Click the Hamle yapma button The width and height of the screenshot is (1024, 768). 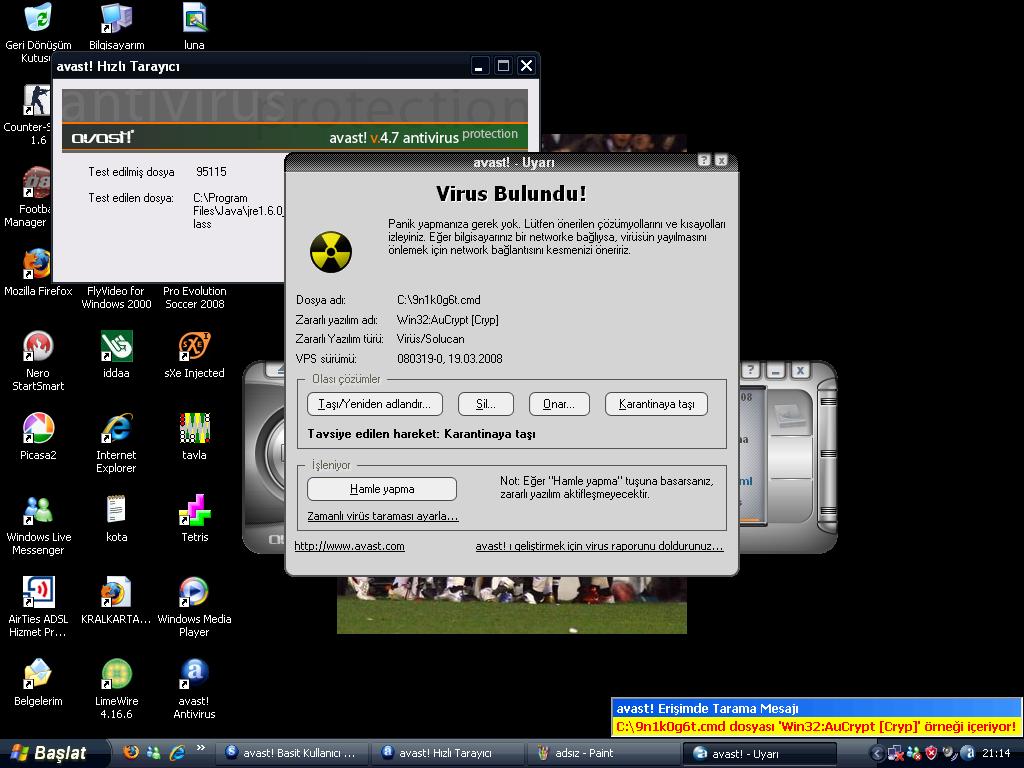(x=381, y=489)
